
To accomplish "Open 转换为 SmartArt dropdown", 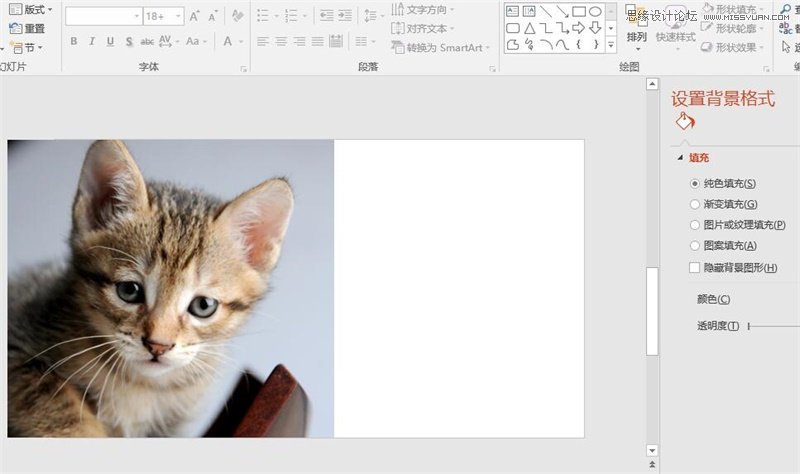I will pos(440,47).
